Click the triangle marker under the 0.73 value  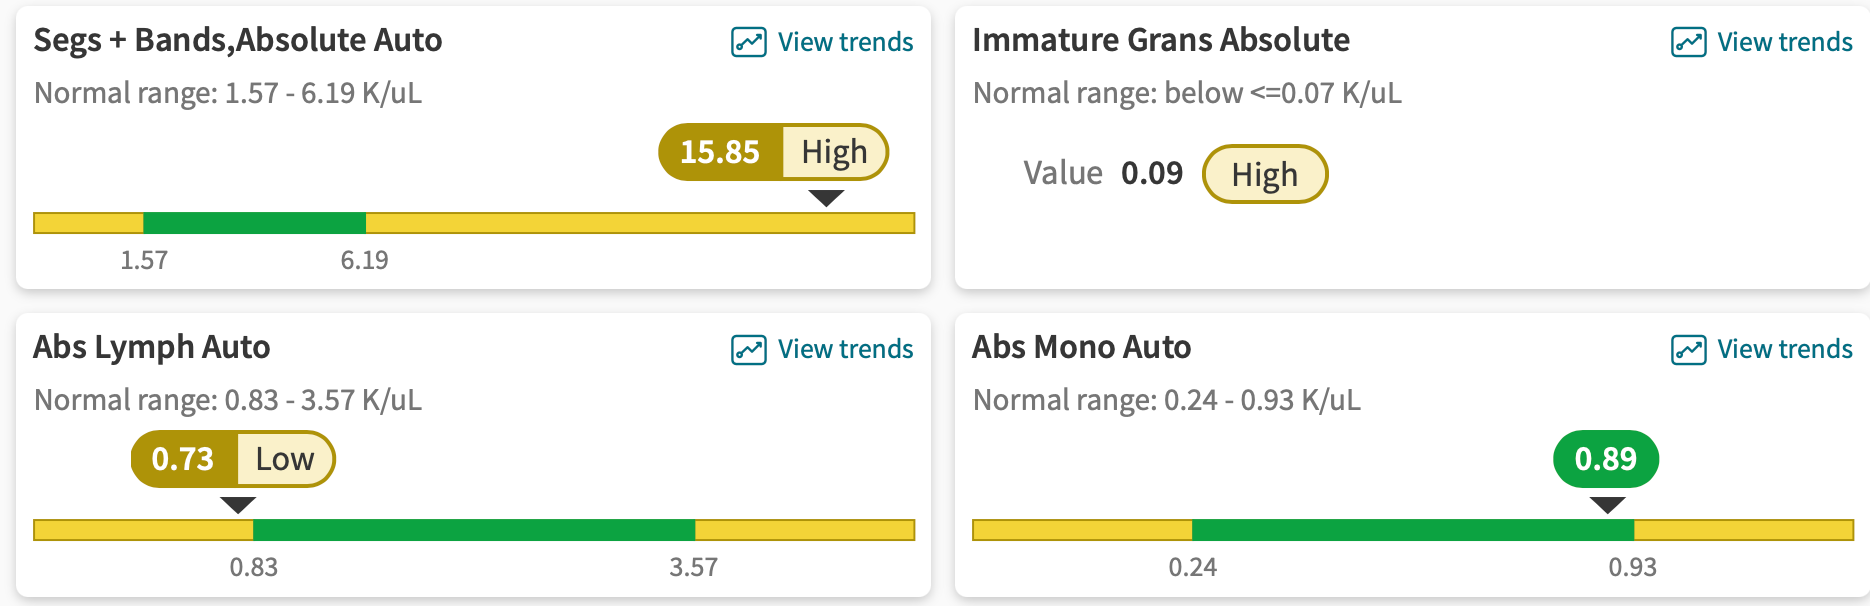pyautogui.click(x=238, y=505)
